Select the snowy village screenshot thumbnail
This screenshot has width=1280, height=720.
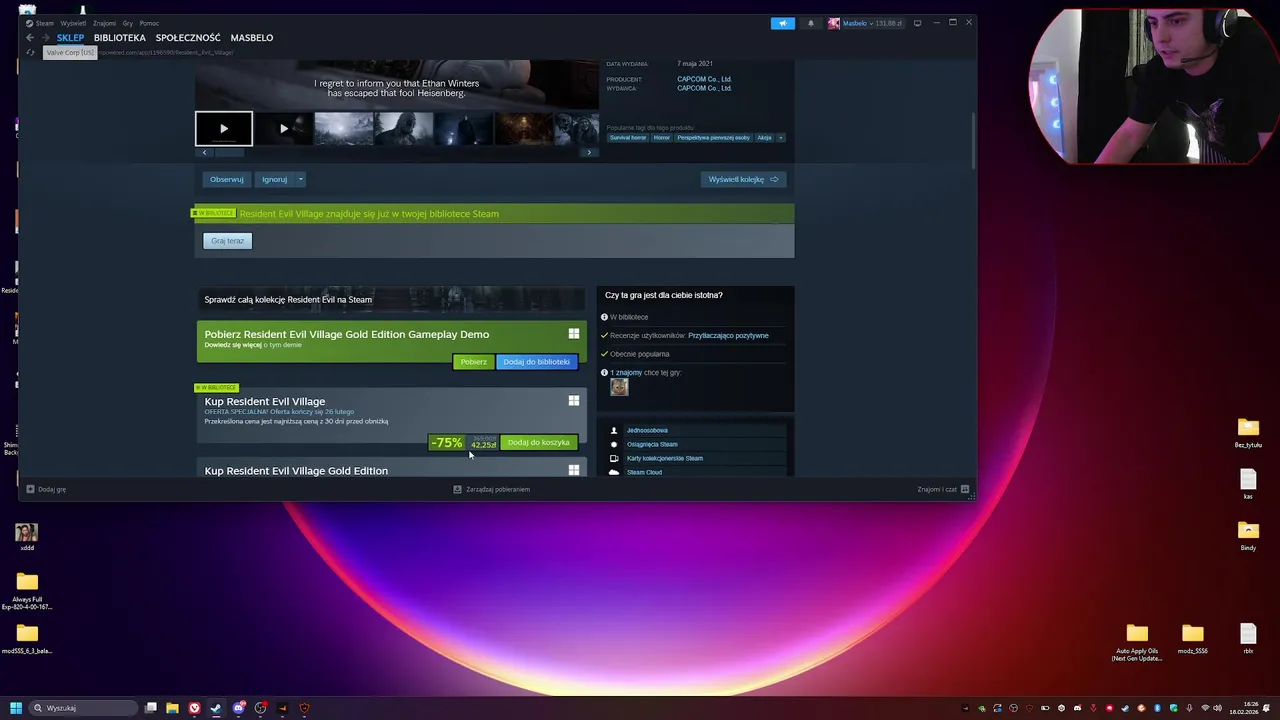click(x=343, y=128)
